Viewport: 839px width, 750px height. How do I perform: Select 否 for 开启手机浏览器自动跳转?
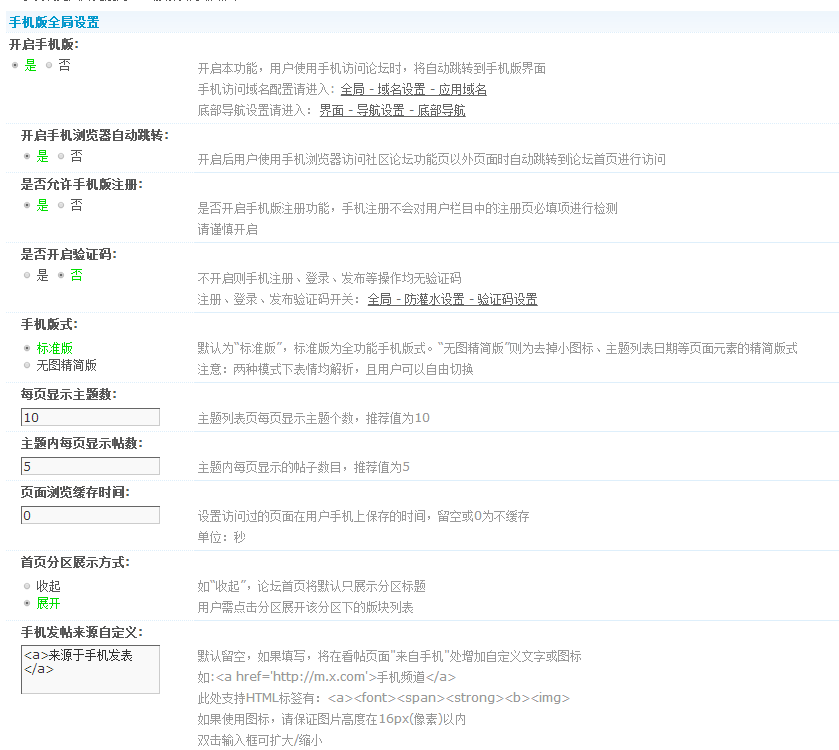click(61, 156)
